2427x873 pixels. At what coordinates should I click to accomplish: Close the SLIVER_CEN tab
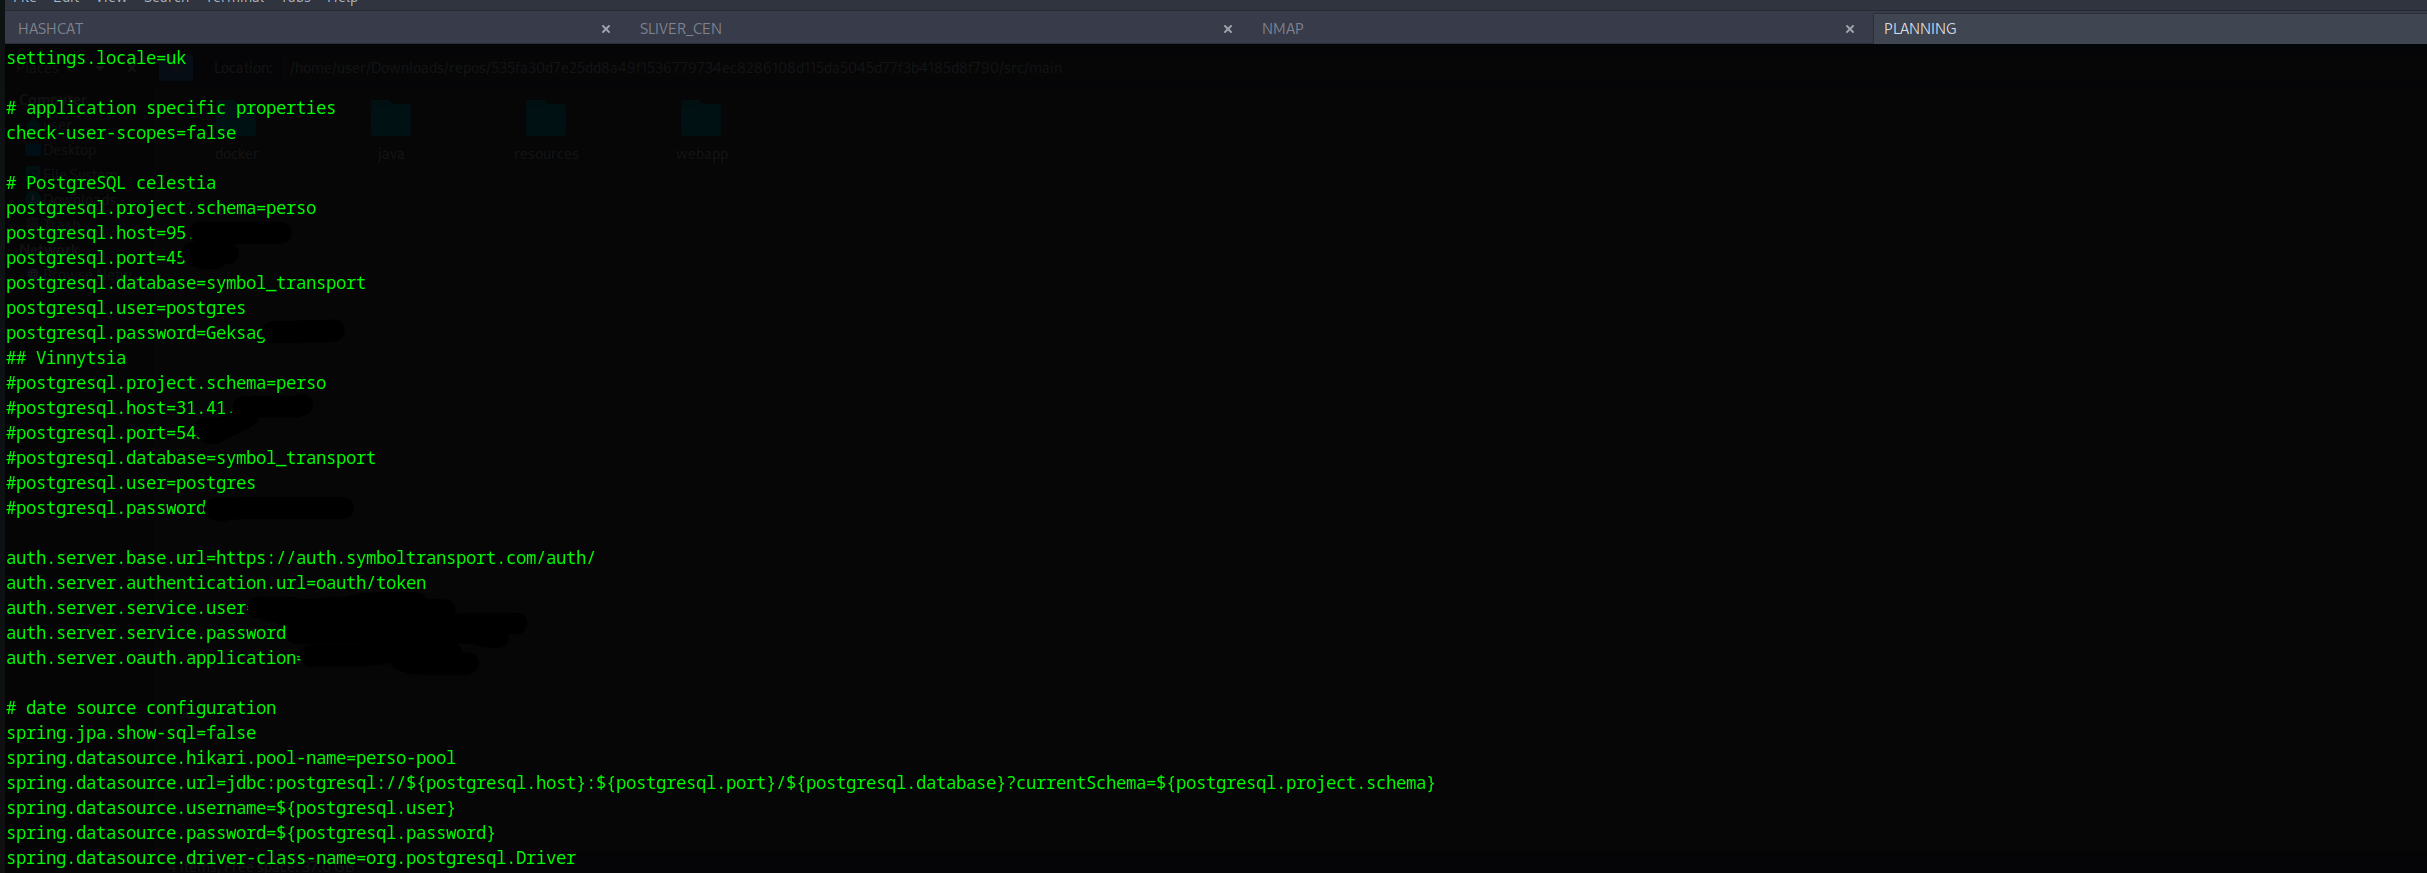tap(1228, 29)
